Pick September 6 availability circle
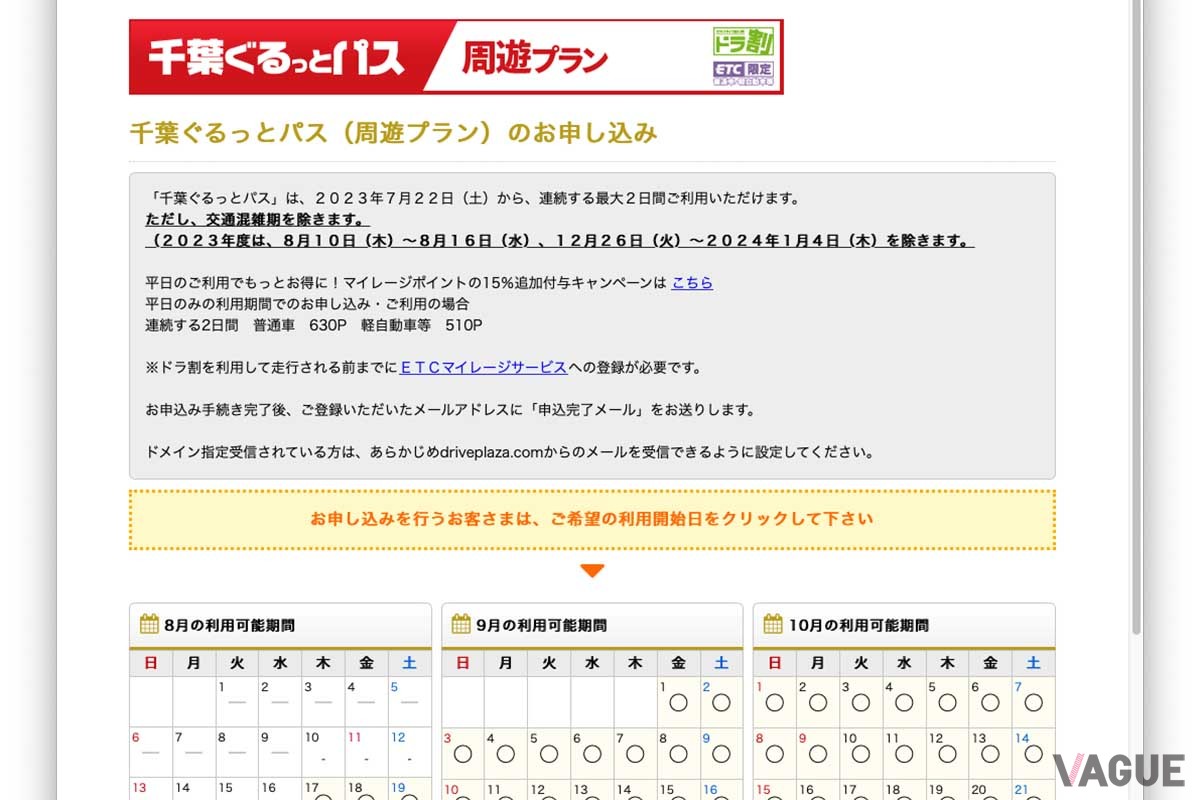 [592, 753]
